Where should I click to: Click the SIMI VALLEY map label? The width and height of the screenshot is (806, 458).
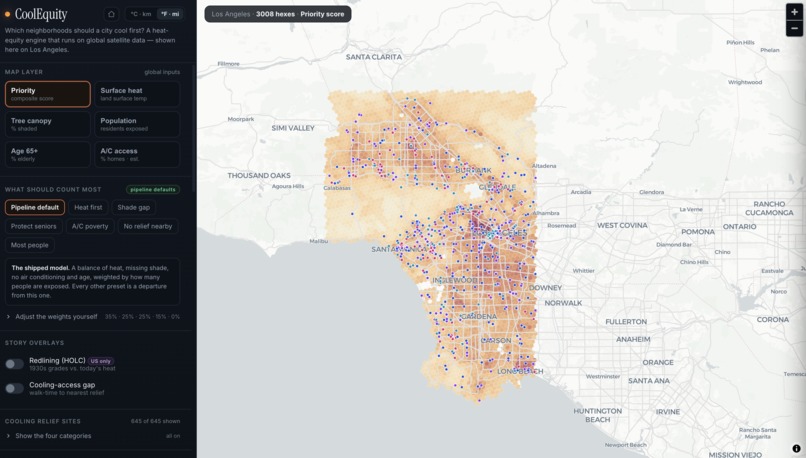[x=293, y=128]
